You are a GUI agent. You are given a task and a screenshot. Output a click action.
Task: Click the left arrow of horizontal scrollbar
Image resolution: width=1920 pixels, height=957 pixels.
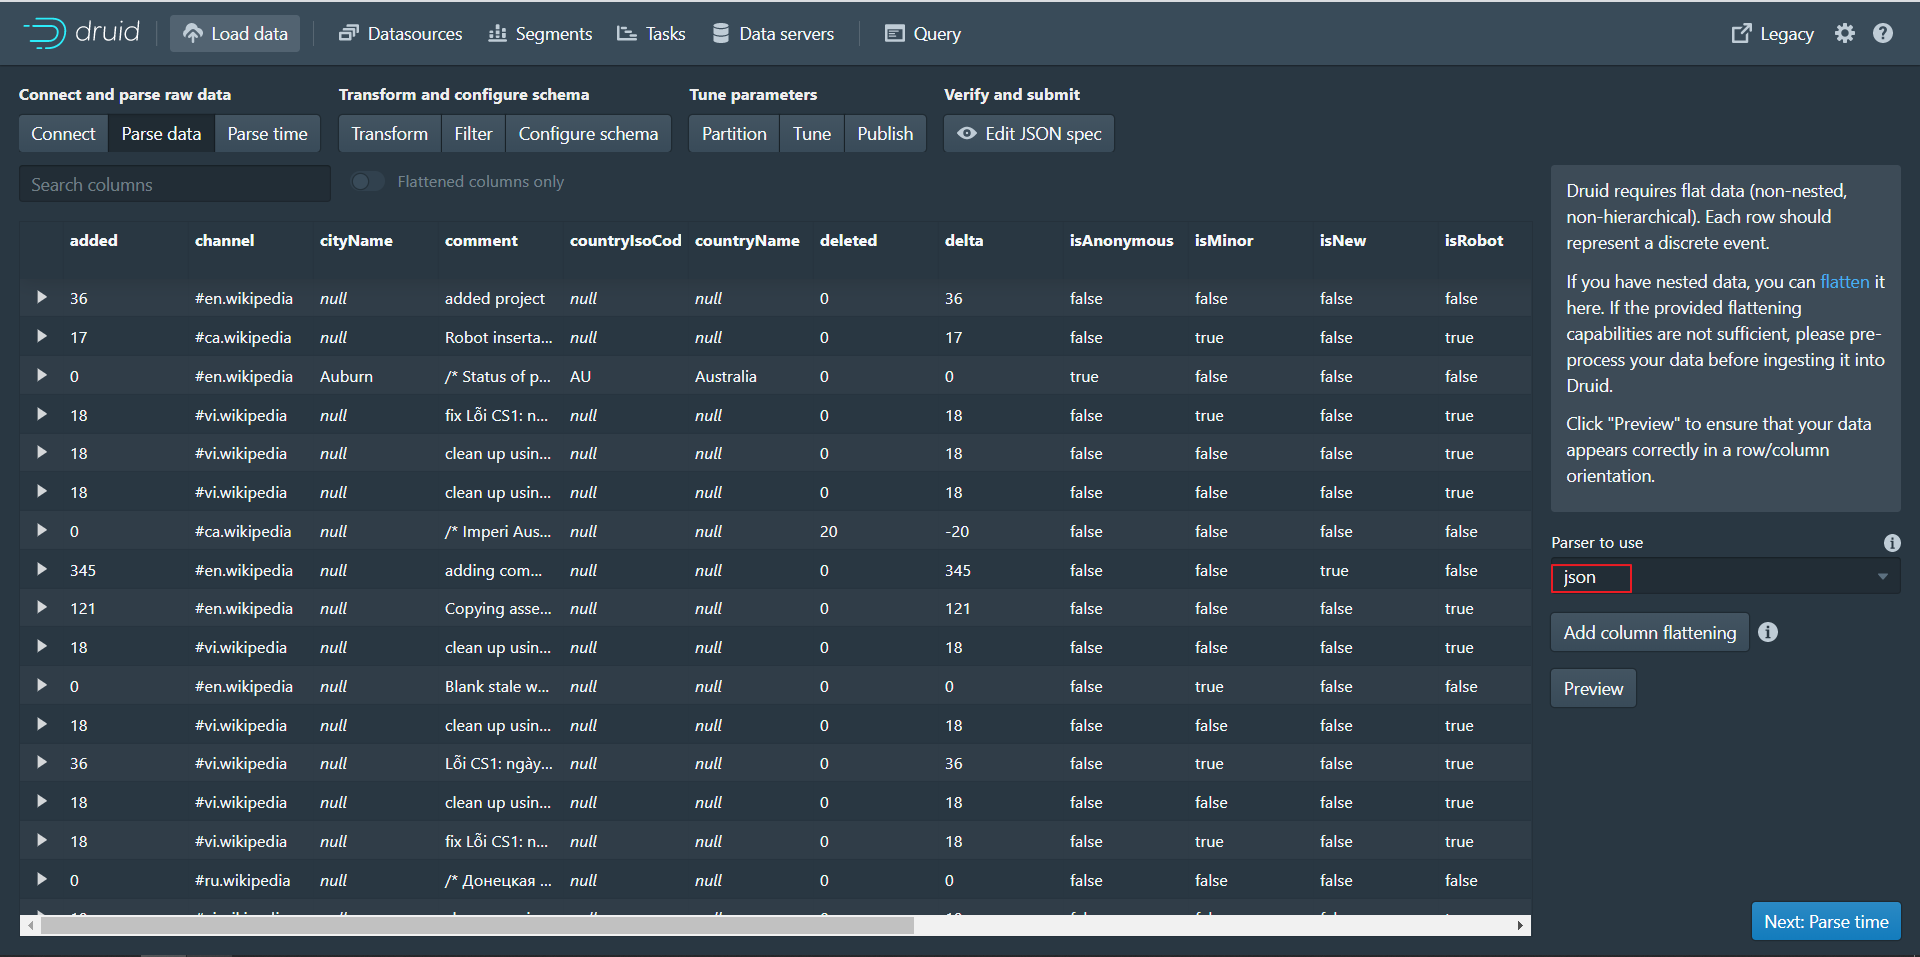[x=31, y=925]
